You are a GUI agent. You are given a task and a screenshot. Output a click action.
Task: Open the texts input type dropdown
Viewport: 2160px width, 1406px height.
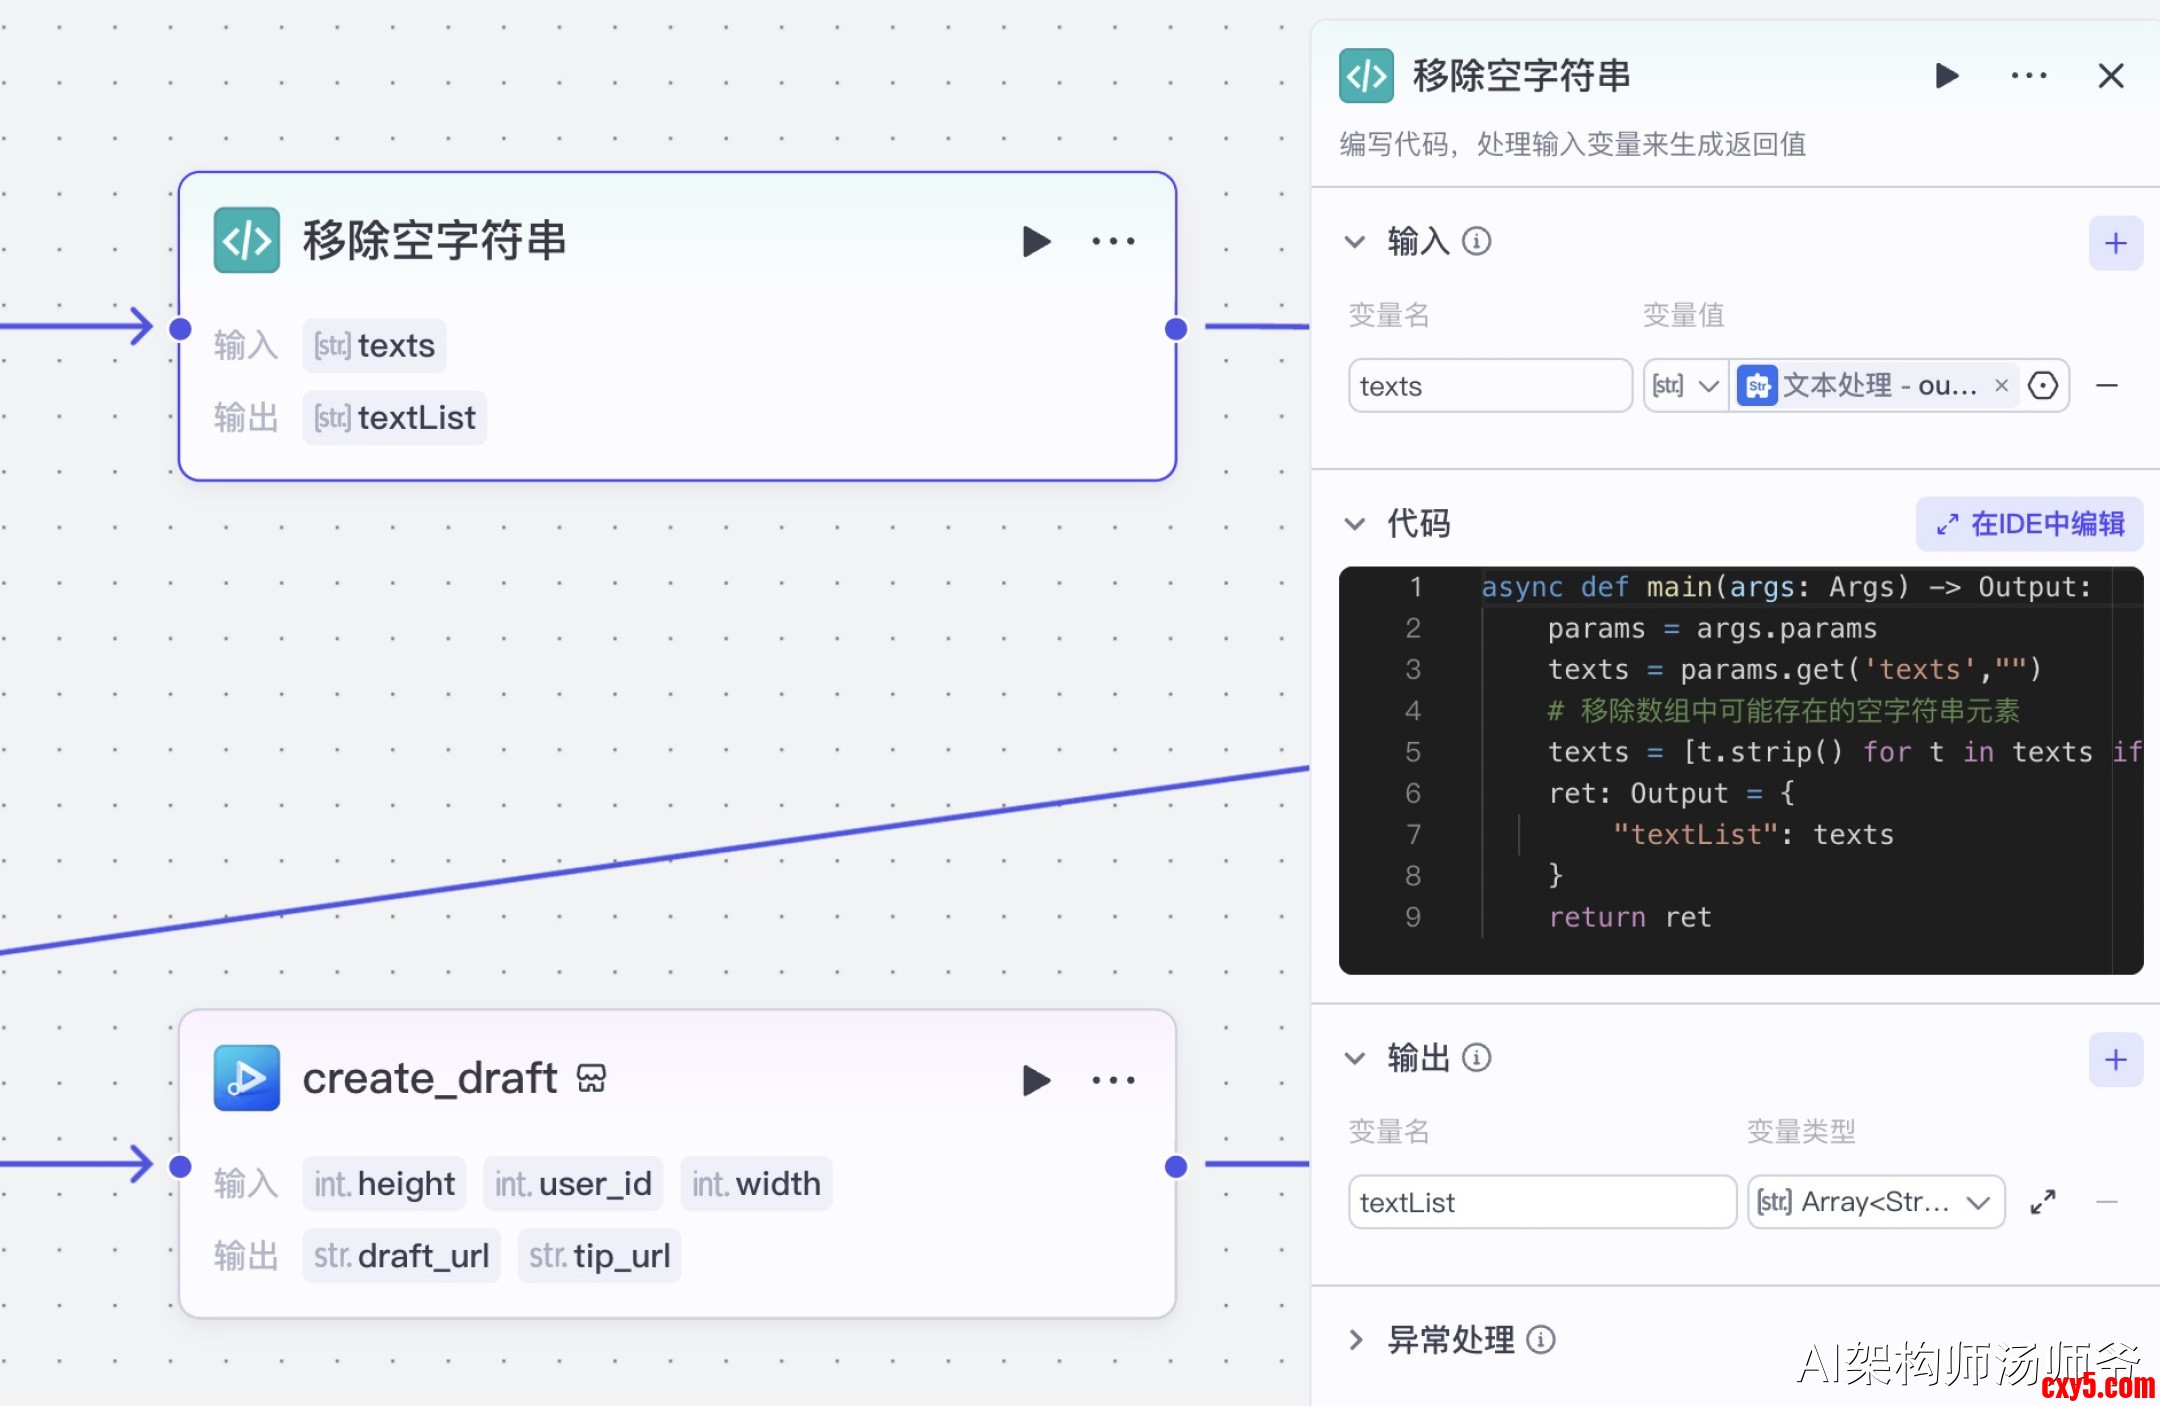click(x=1686, y=386)
